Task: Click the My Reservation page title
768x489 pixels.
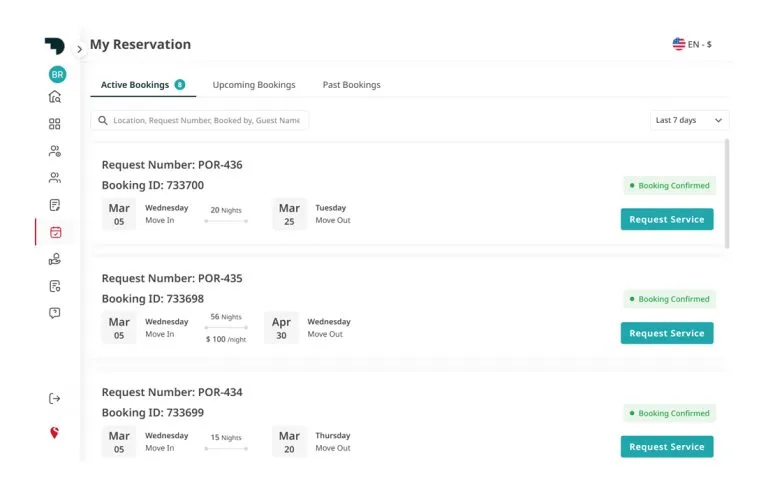Action: point(140,44)
